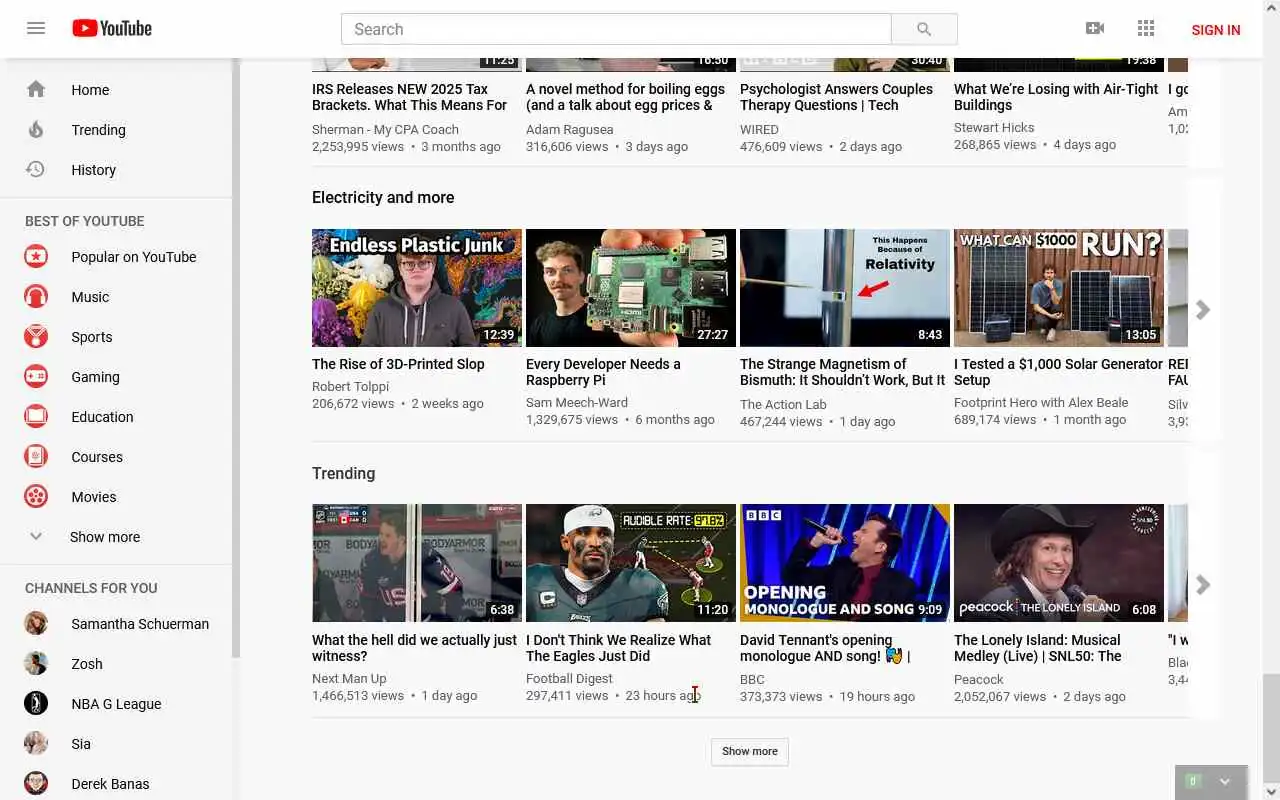Expand the bottom-right extension dropdown arrow
Viewport: 1280px width, 800px height.
(x=1225, y=782)
